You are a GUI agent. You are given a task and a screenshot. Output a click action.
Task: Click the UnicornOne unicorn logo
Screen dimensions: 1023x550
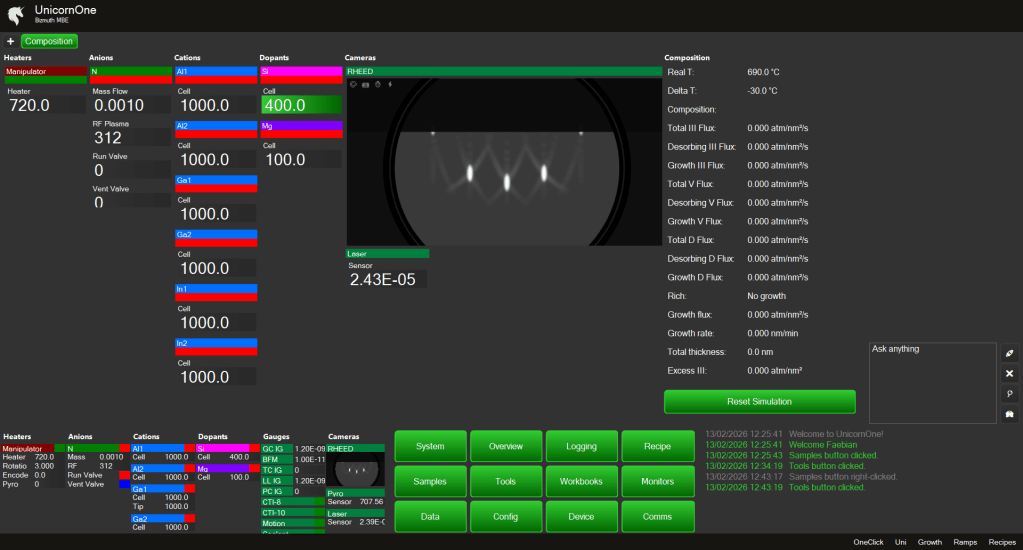click(16, 14)
